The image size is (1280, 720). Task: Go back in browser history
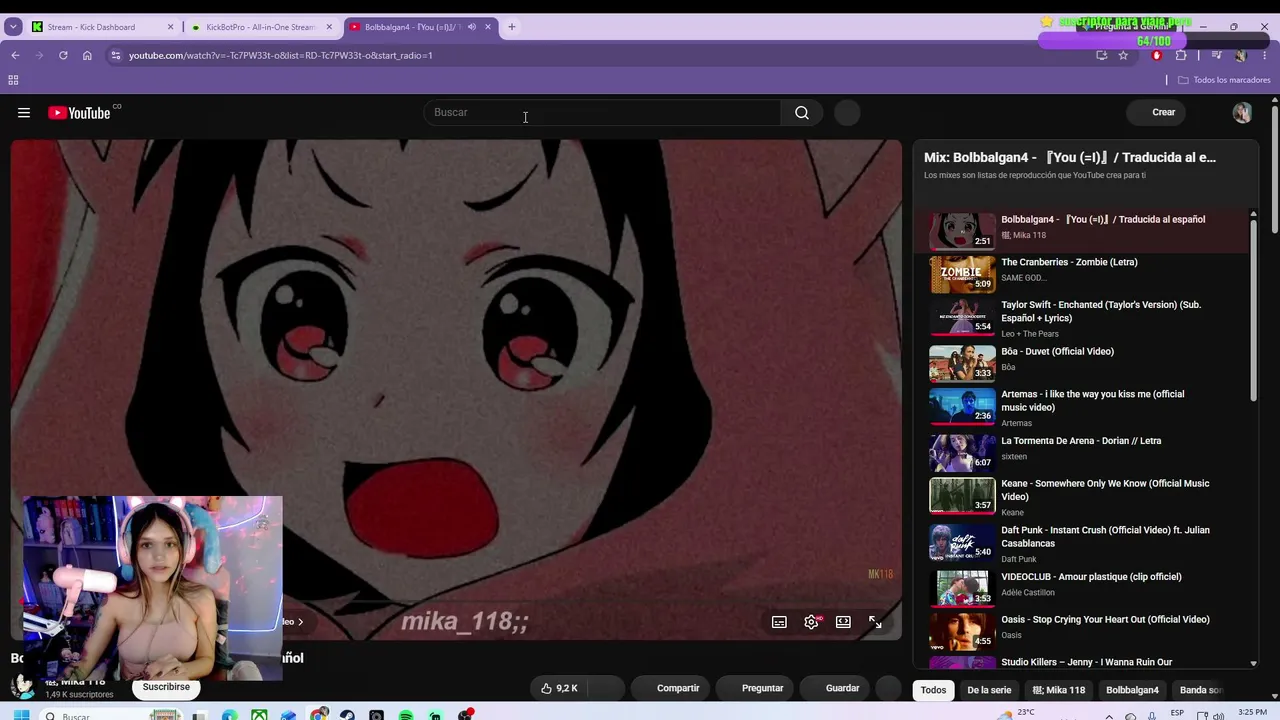point(15,55)
